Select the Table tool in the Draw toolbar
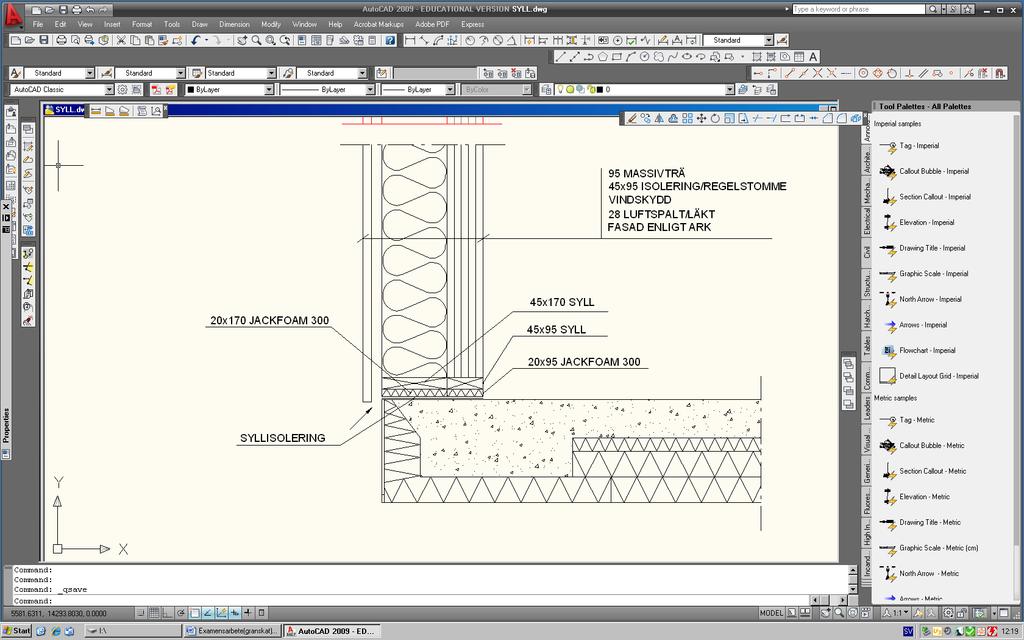Image resolution: width=1024 pixels, height=640 pixels. coord(799,57)
